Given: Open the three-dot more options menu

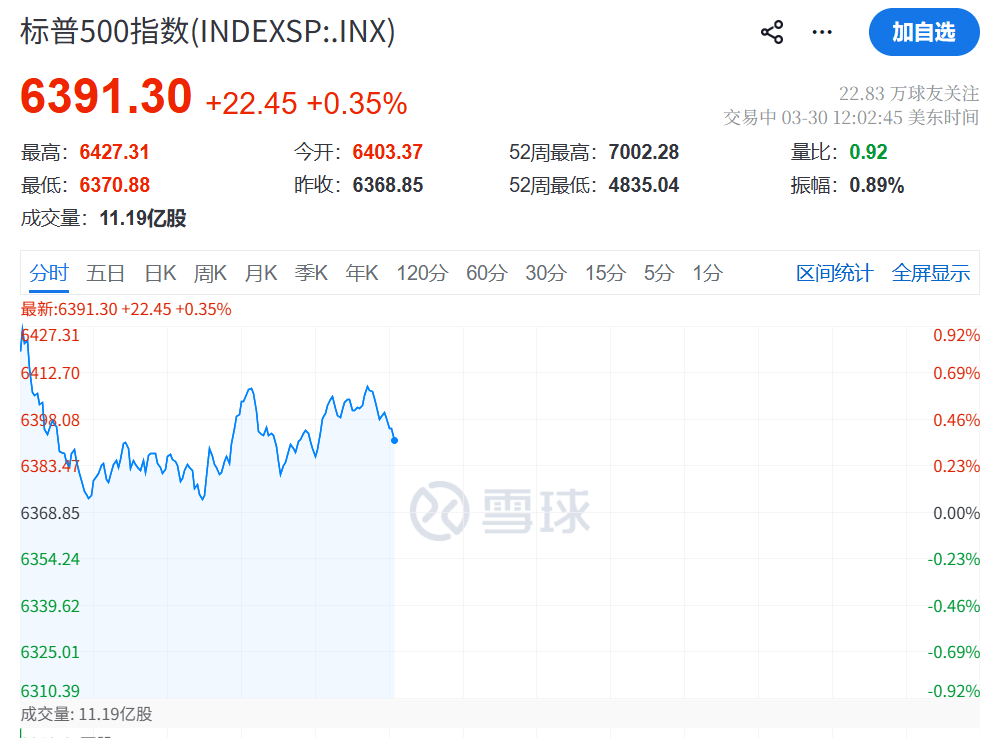Looking at the screenshot, I should [x=822, y=32].
